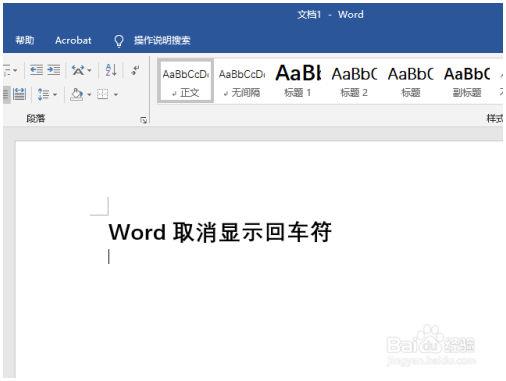Screen dimensions: 506x381
Task: Click the '文档1 - Word' title text
Action: 330,15
